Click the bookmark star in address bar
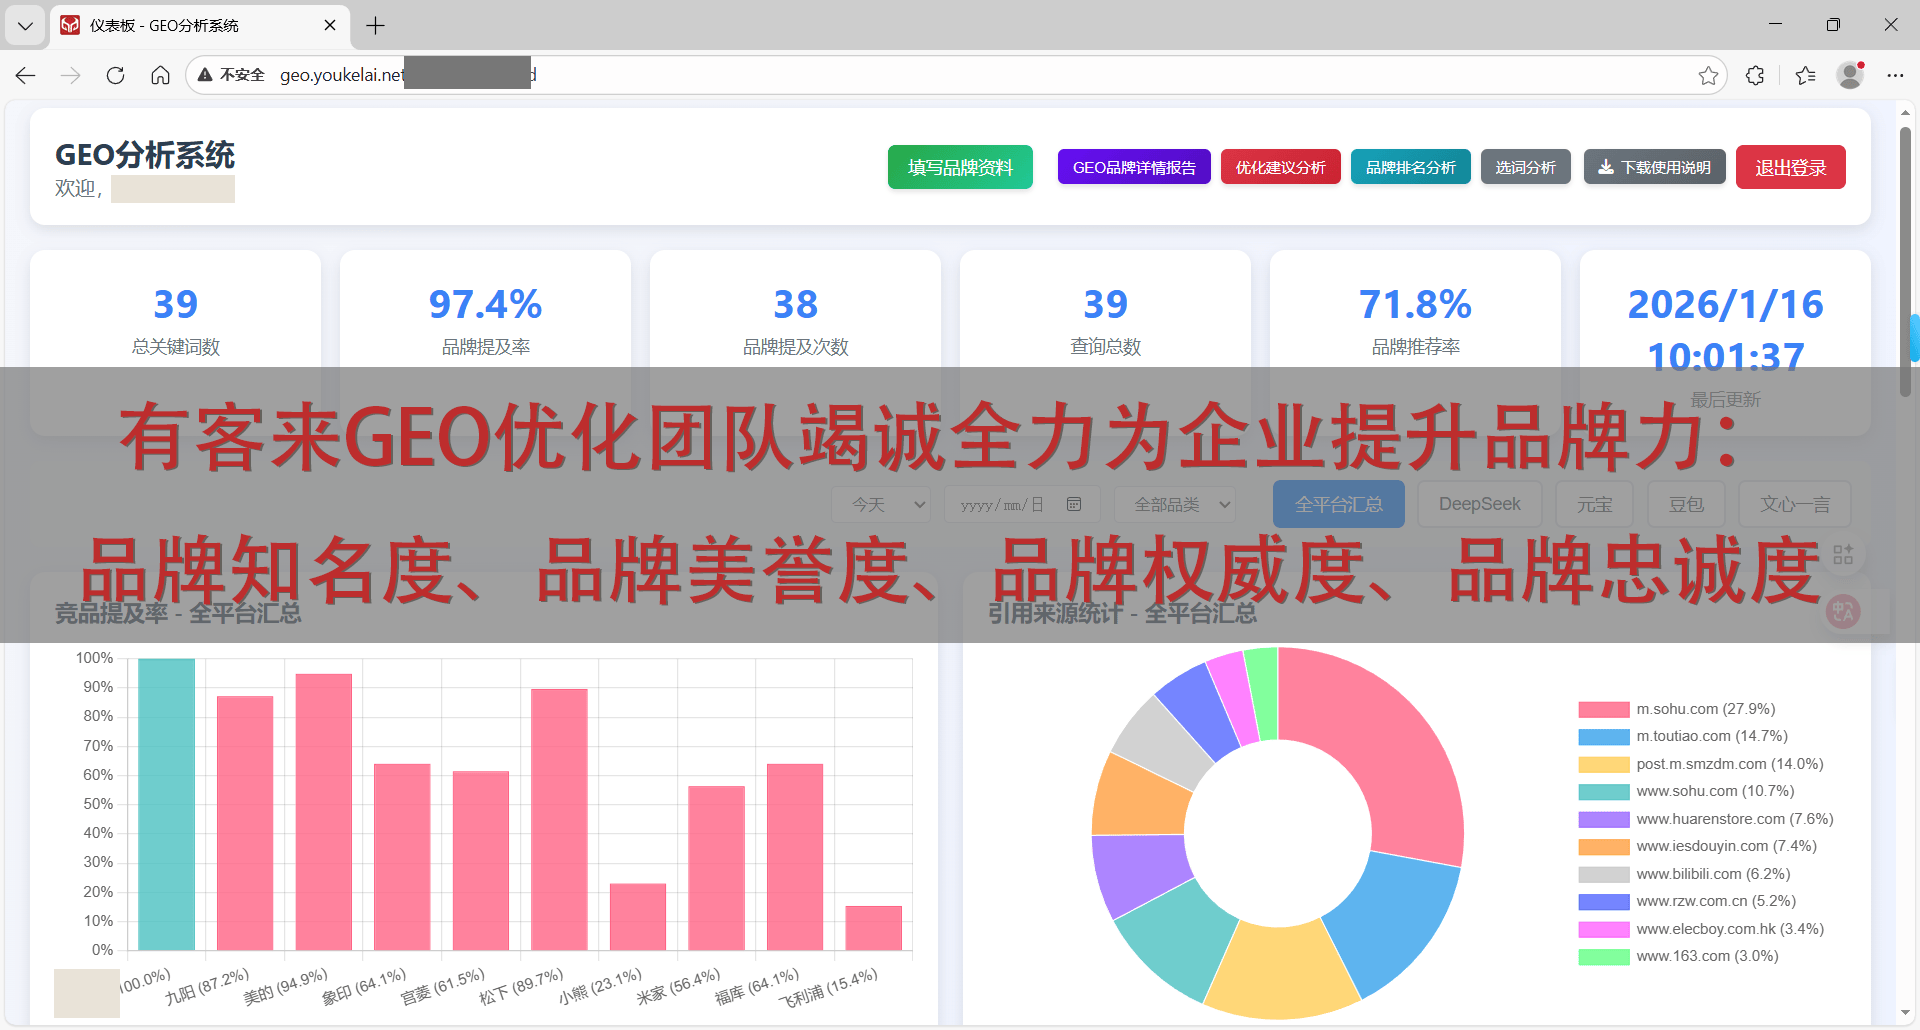This screenshot has height=1030, width=1920. point(1708,75)
